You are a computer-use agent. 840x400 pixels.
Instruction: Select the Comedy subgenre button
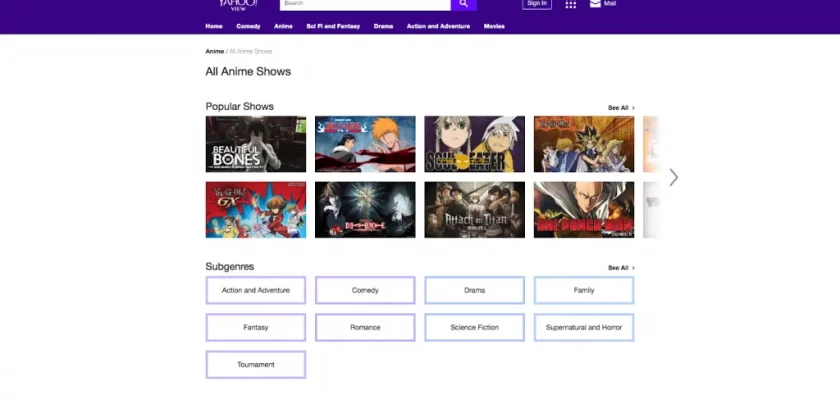tap(365, 290)
